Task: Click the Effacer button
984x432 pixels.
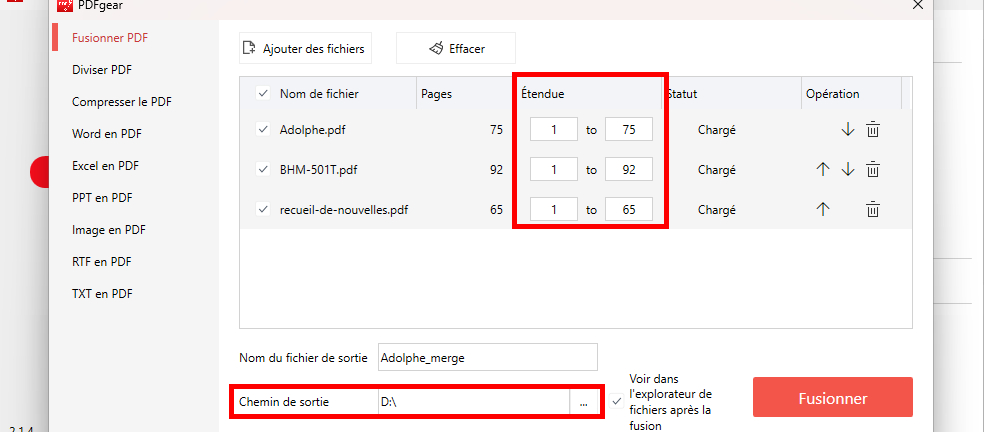Action: point(456,48)
